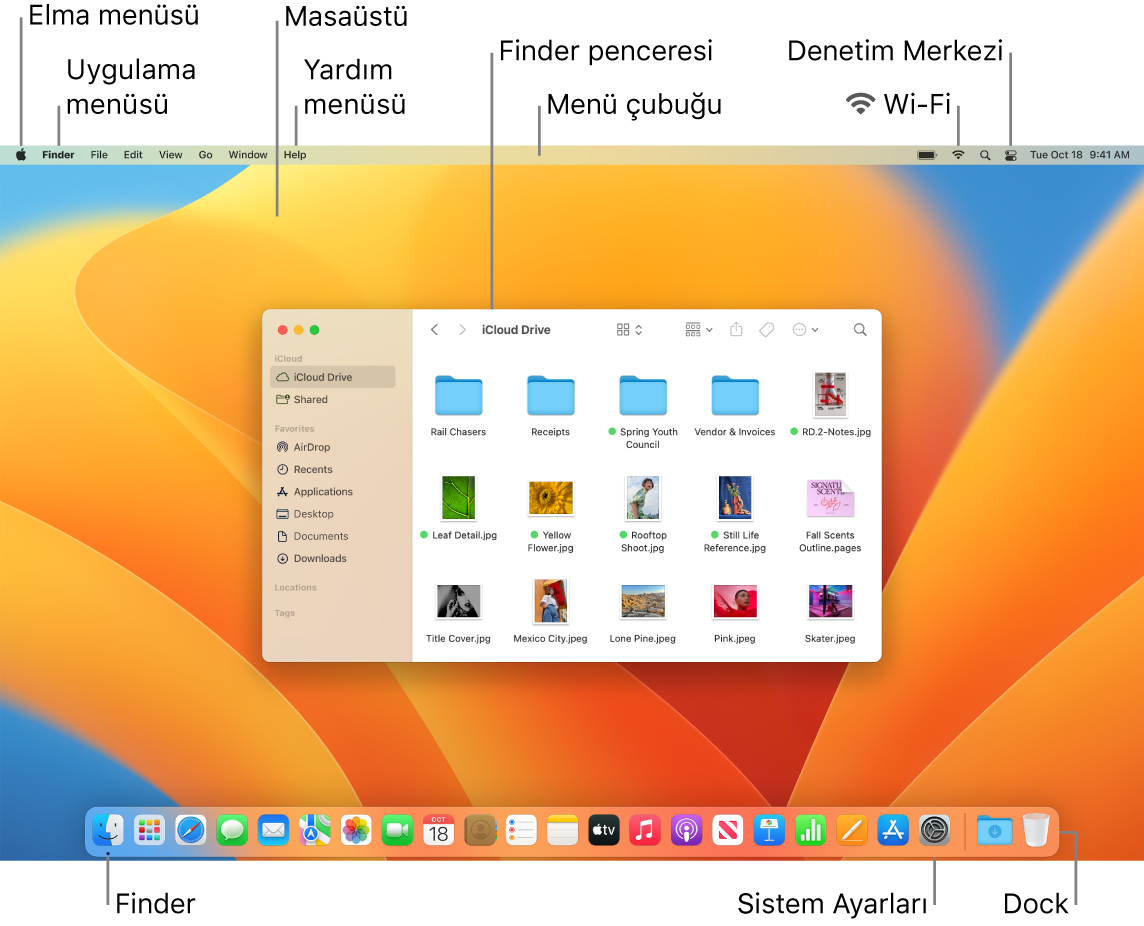Launch Safari from the Dock
This screenshot has height=926, width=1144.
click(190, 830)
